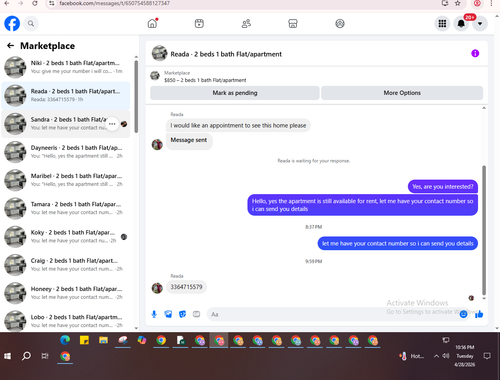
Task: Open Tamara conversation row
Action: 66,208
